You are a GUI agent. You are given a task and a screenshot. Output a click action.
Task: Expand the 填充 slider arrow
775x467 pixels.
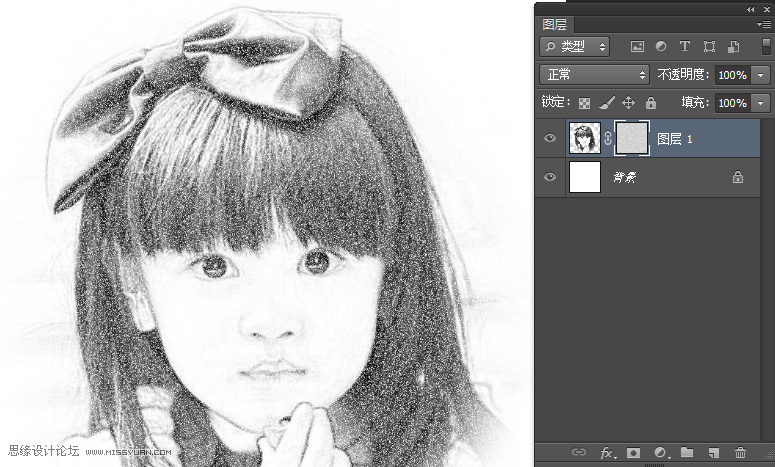[760, 103]
